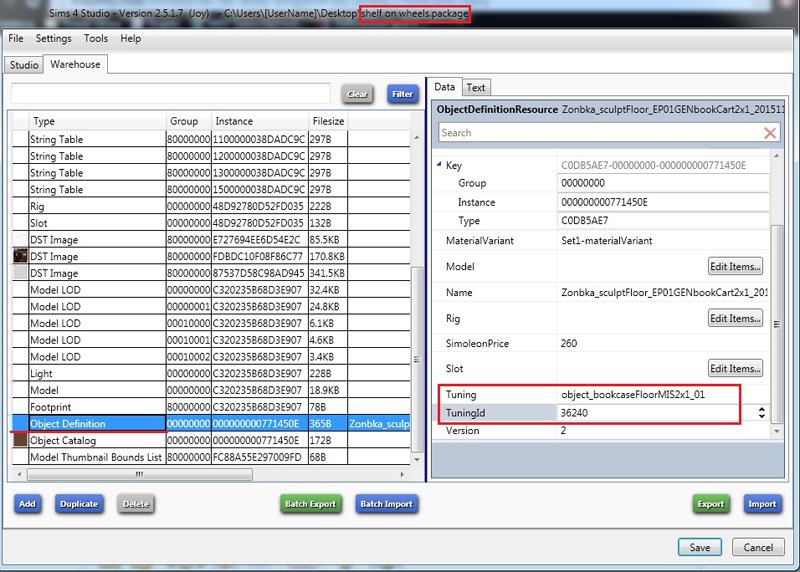Click the Batch Export button
This screenshot has width=800, height=572.
310,504
